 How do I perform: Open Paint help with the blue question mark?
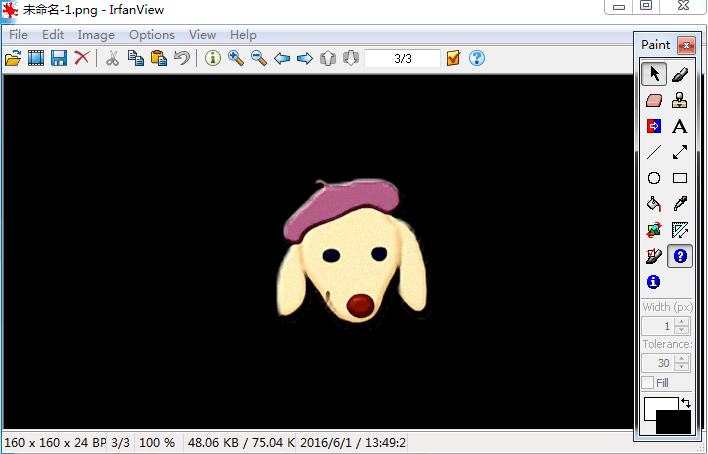680,256
